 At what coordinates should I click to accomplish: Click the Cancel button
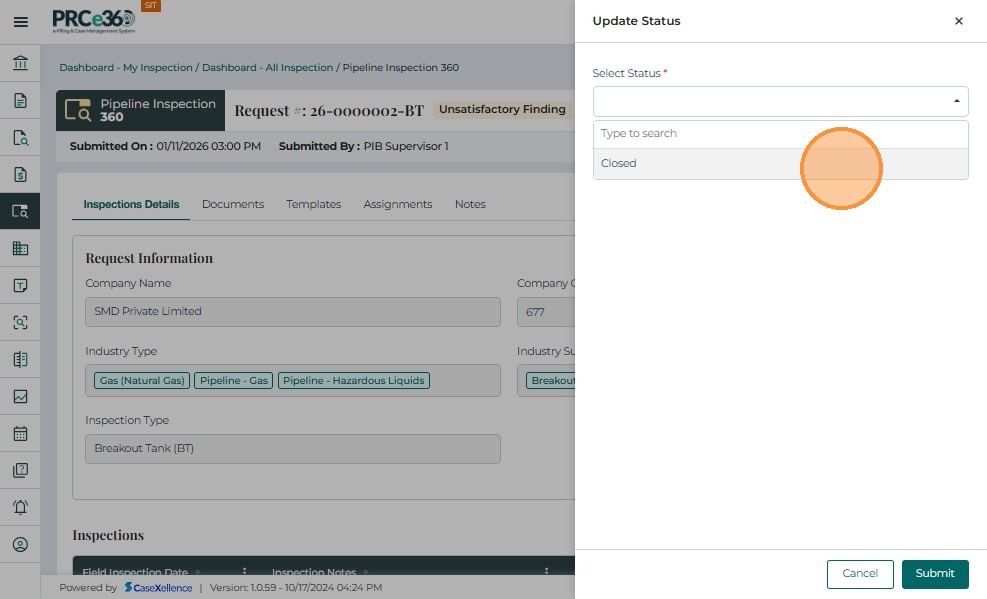coord(859,574)
